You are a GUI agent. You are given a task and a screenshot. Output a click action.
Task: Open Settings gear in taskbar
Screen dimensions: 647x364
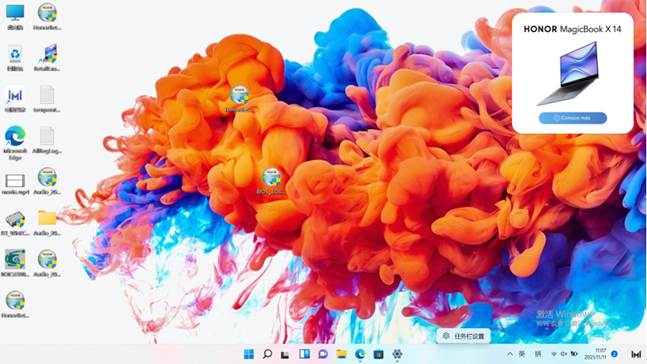pos(397,354)
